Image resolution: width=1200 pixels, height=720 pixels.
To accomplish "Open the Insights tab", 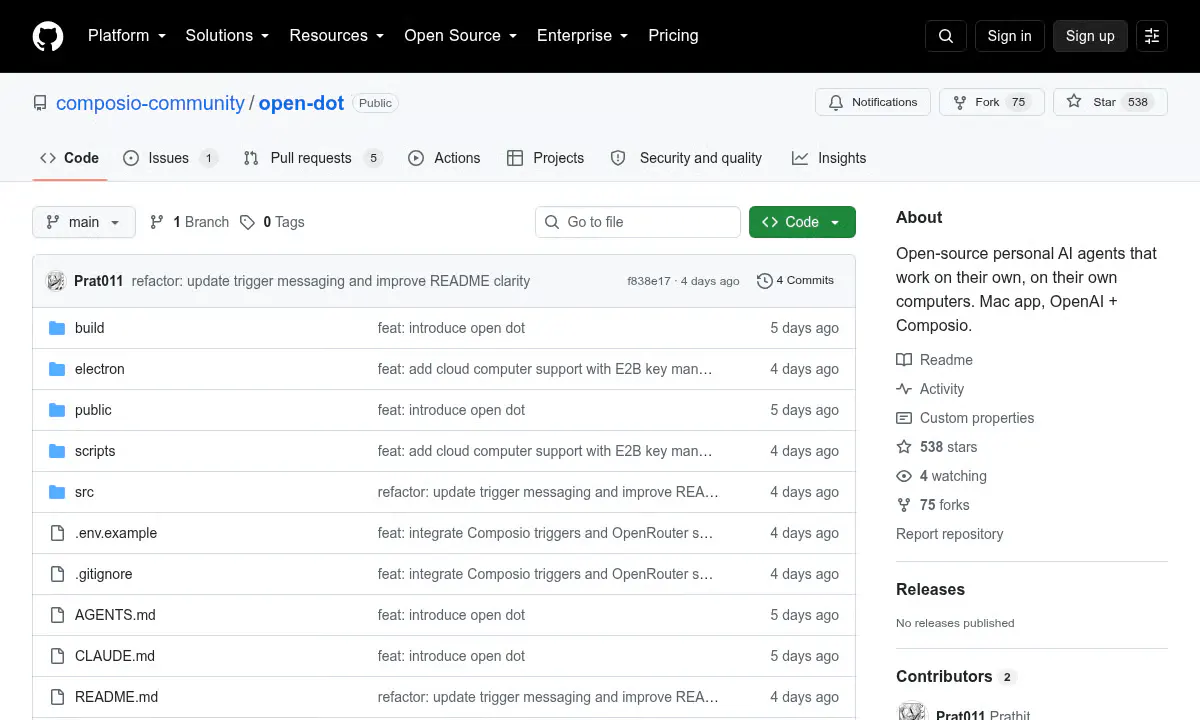I will click(x=829, y=158).
